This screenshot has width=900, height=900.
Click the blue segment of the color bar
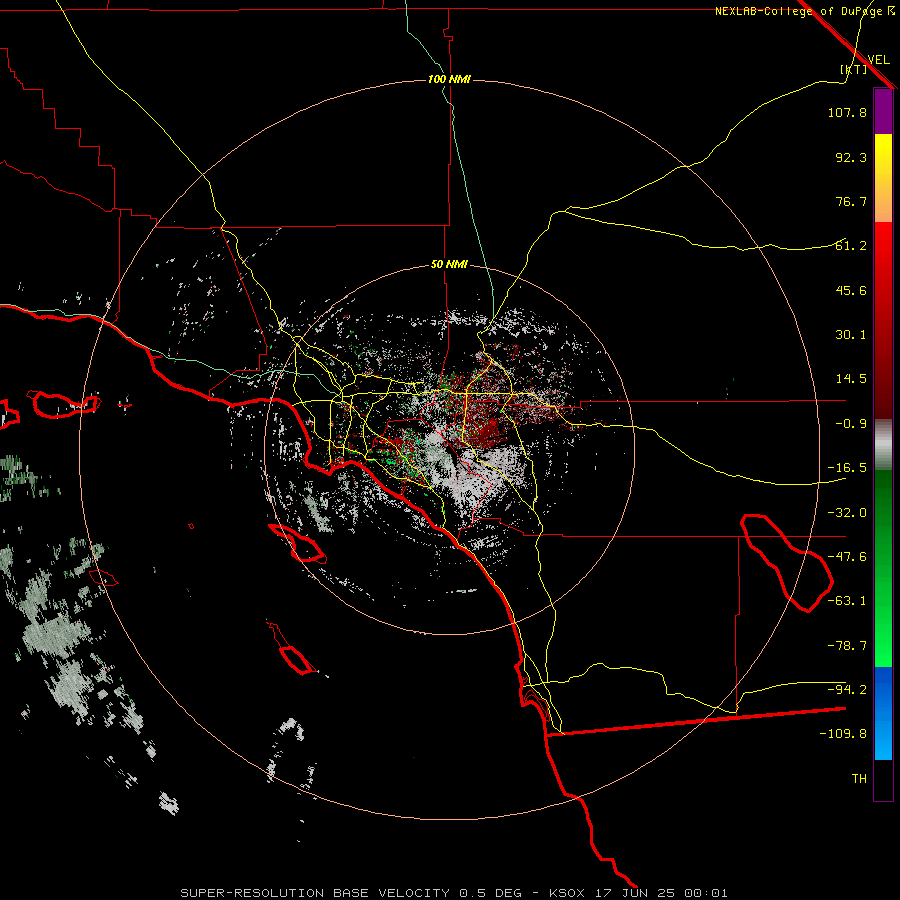883,713
